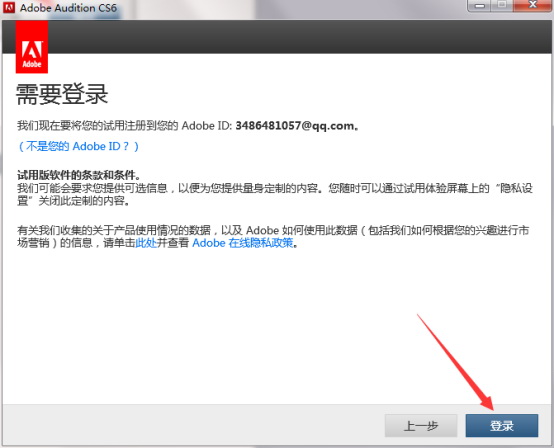Screen dimensions: 554x448
Task: Go back with the 上一步 button
Action: pos(421,425)
